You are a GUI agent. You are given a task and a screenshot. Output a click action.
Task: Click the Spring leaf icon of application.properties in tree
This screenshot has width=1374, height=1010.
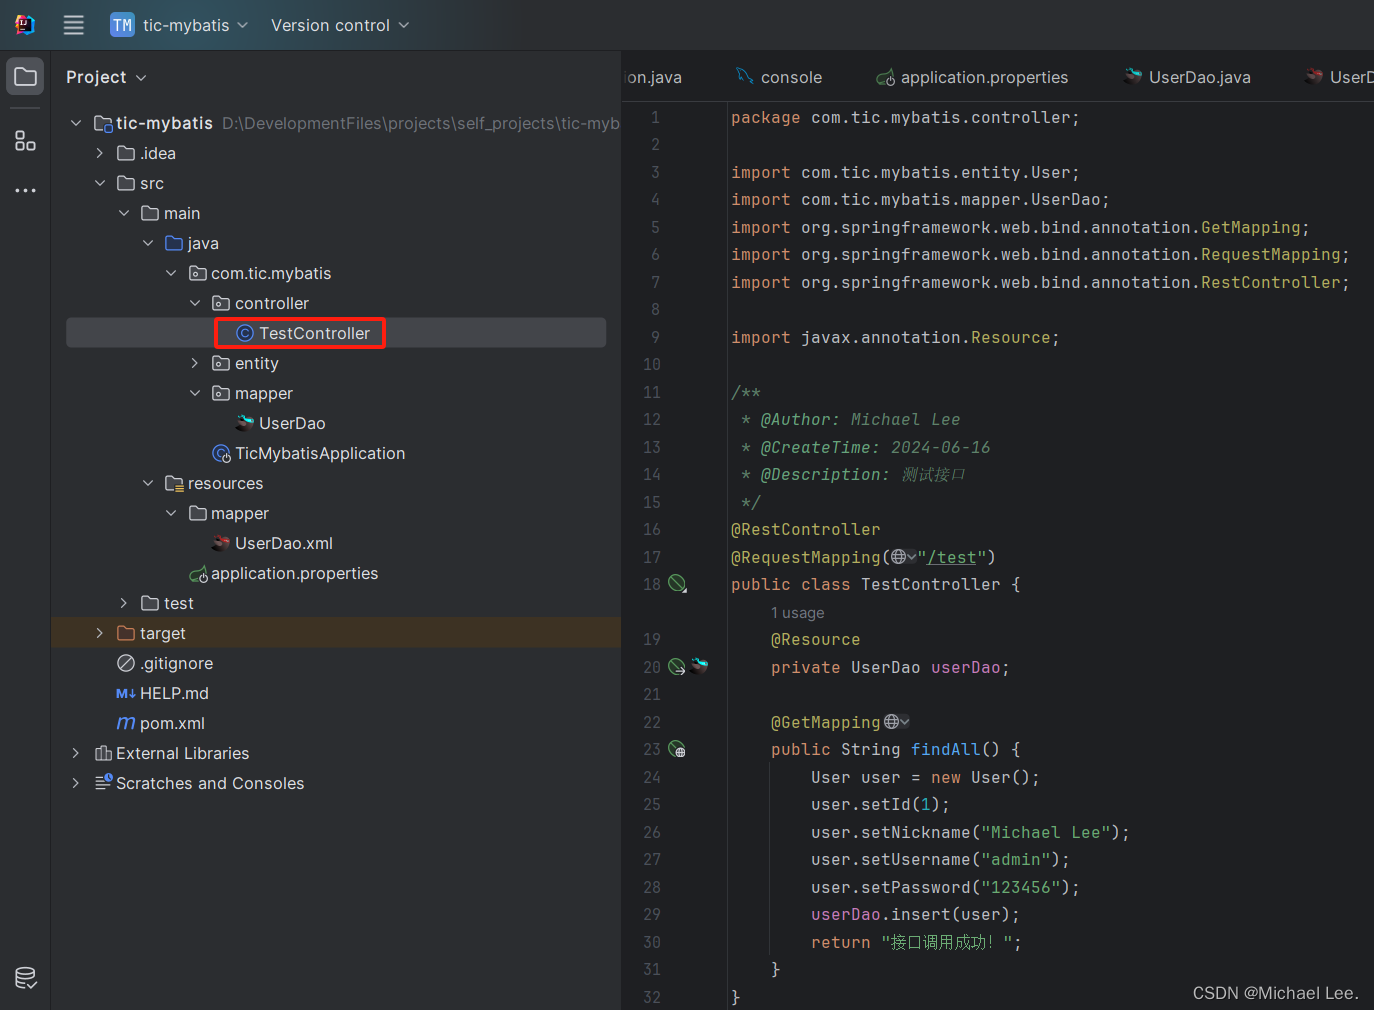pos(198,574)
